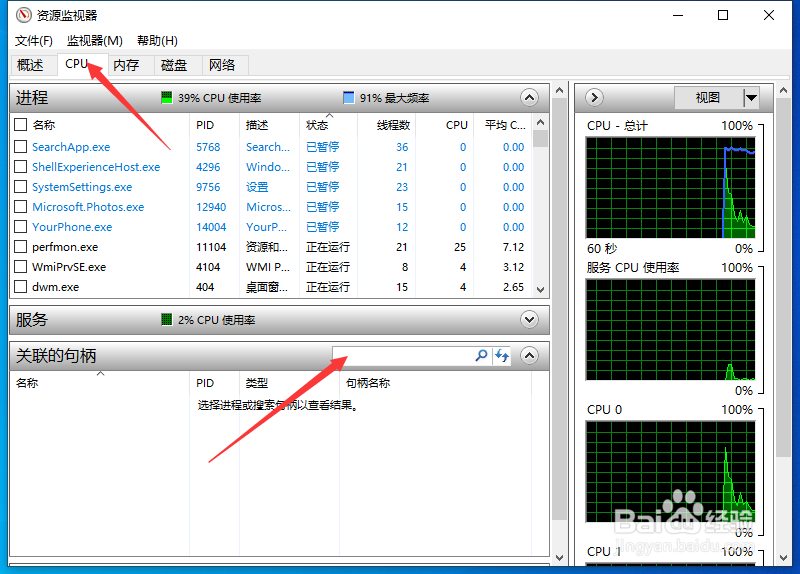The height and width of the screenshot is (574, 800).
Task: Collapse the 进程 section
Action: point(530,97)
